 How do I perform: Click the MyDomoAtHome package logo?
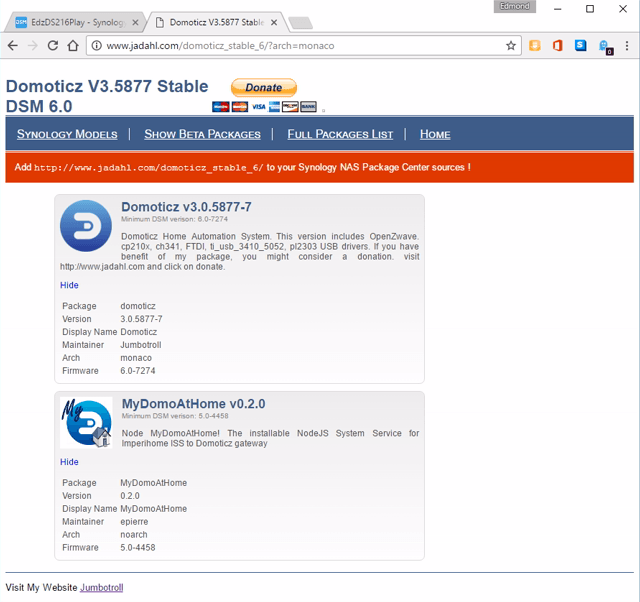(x=86, y=423)
